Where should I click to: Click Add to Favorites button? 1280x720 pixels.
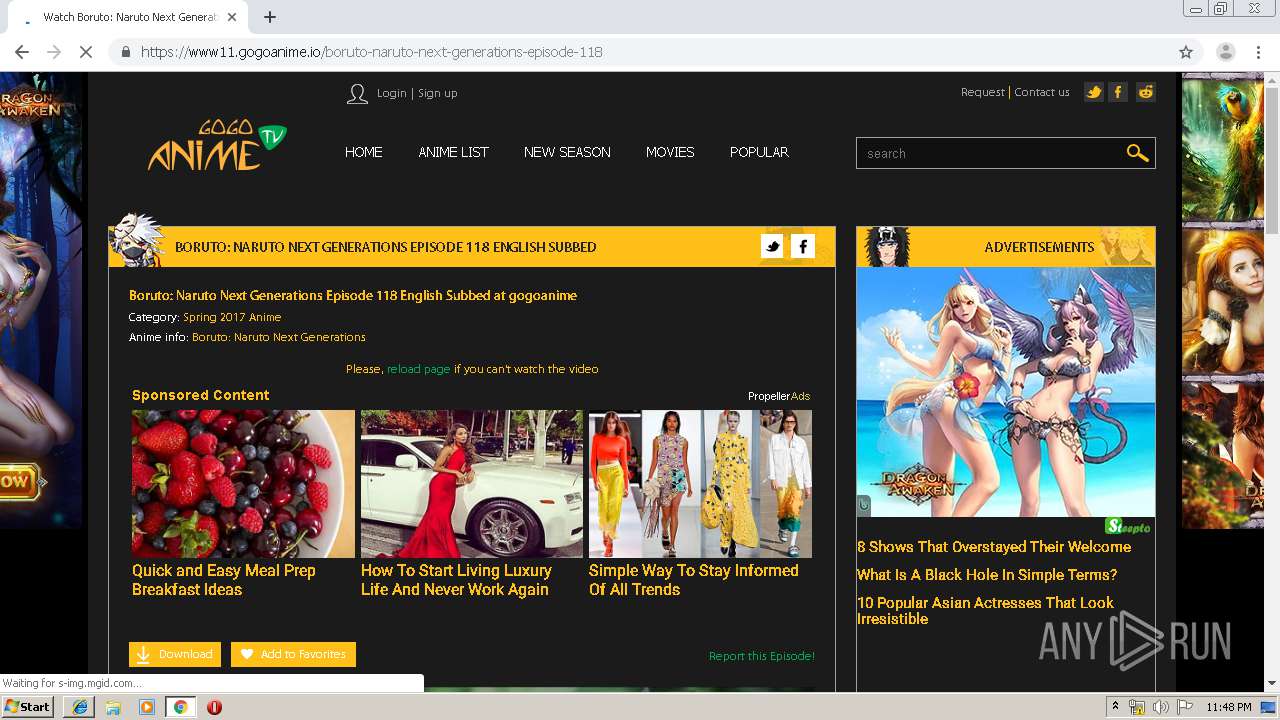(x=293, y=654)
